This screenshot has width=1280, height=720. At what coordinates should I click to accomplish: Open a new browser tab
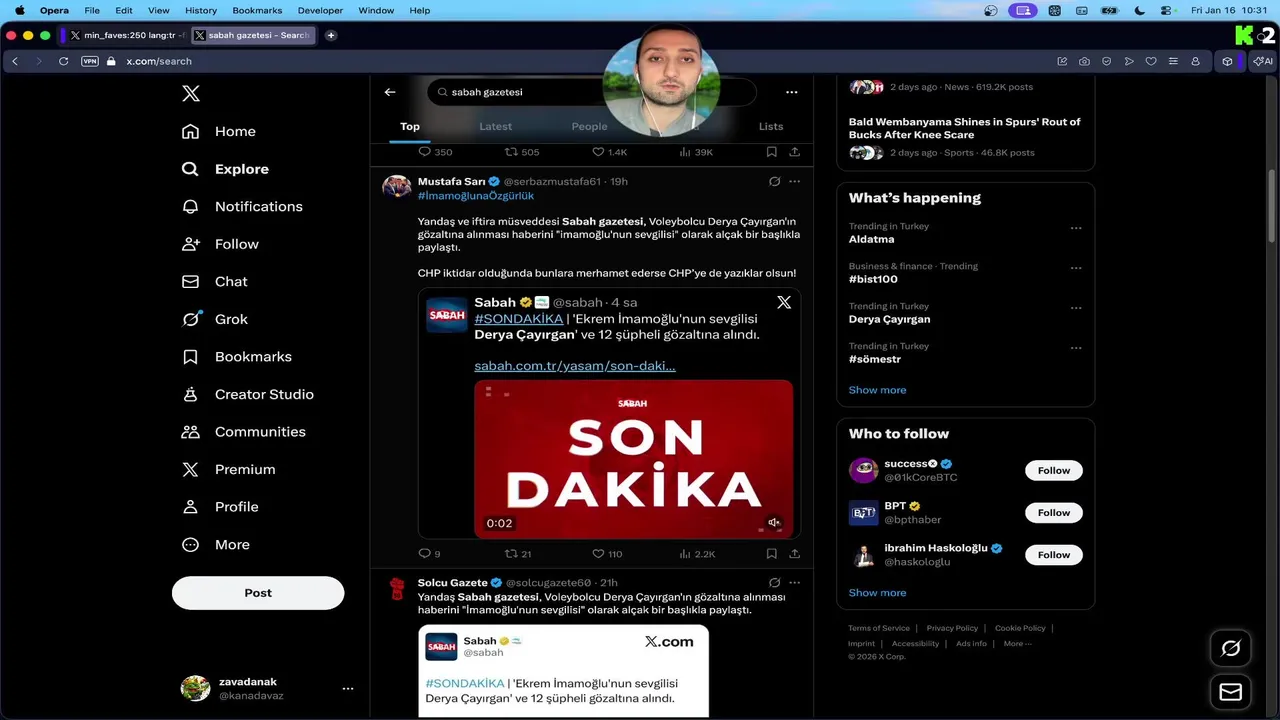pos(331,35)
